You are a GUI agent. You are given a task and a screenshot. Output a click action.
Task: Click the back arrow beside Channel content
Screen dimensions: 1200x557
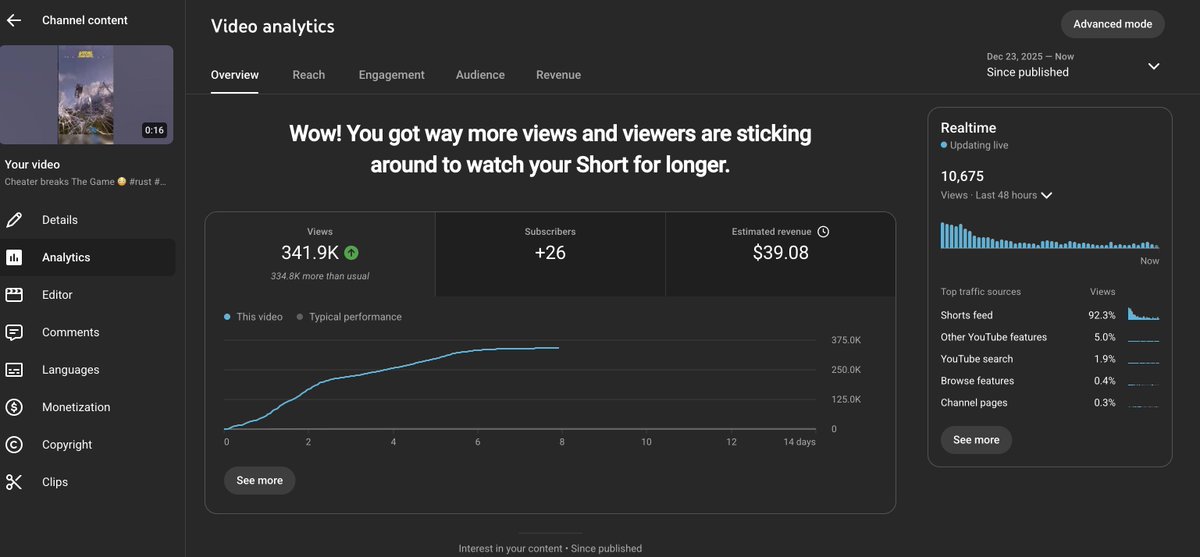point(14,20)
